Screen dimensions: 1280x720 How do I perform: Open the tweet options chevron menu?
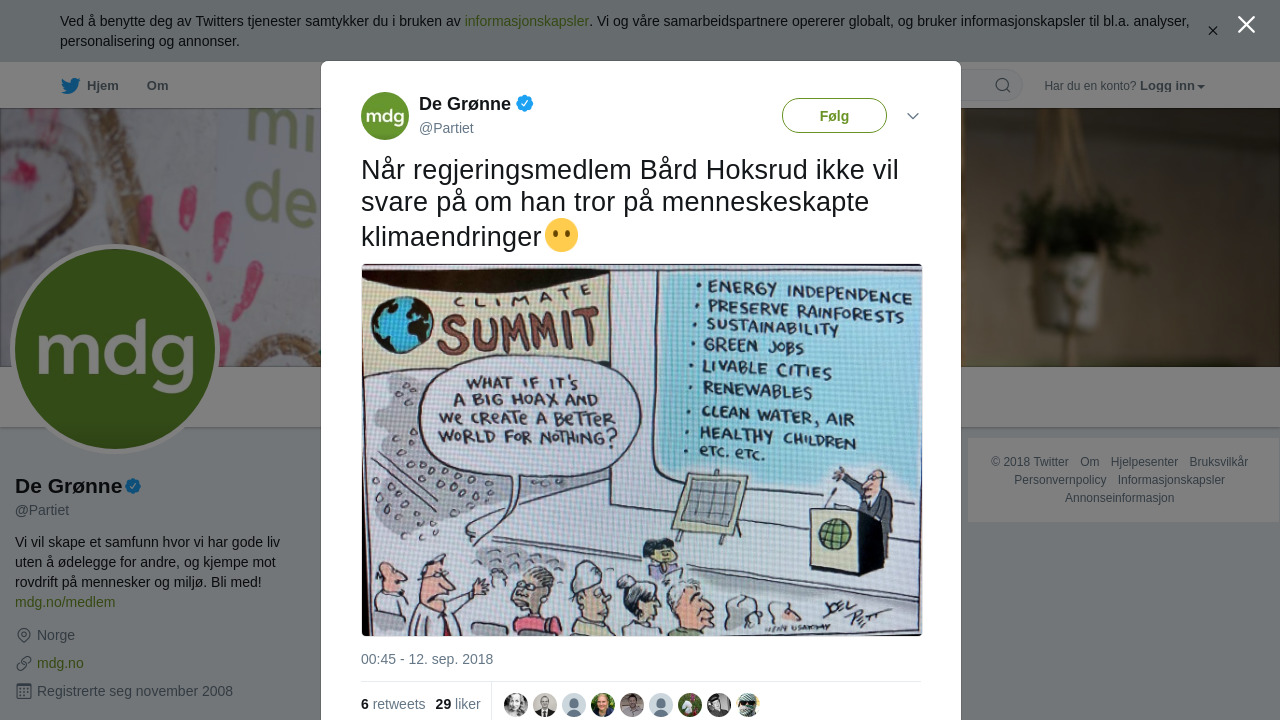913,116
